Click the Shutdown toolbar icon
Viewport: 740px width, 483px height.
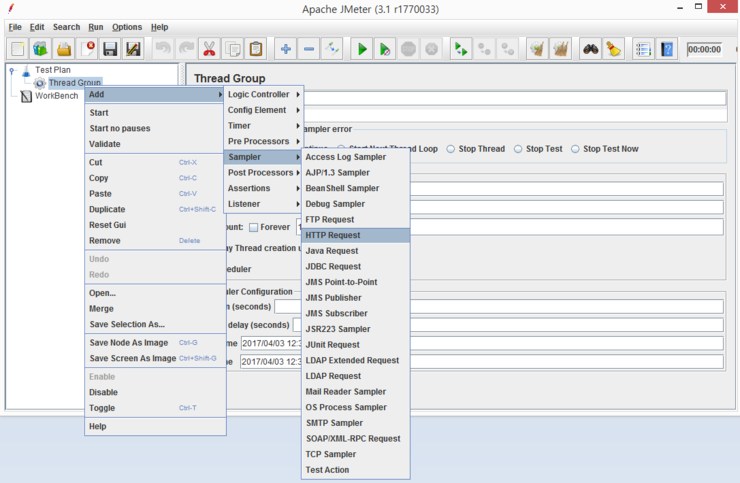(x=431, y=49)
